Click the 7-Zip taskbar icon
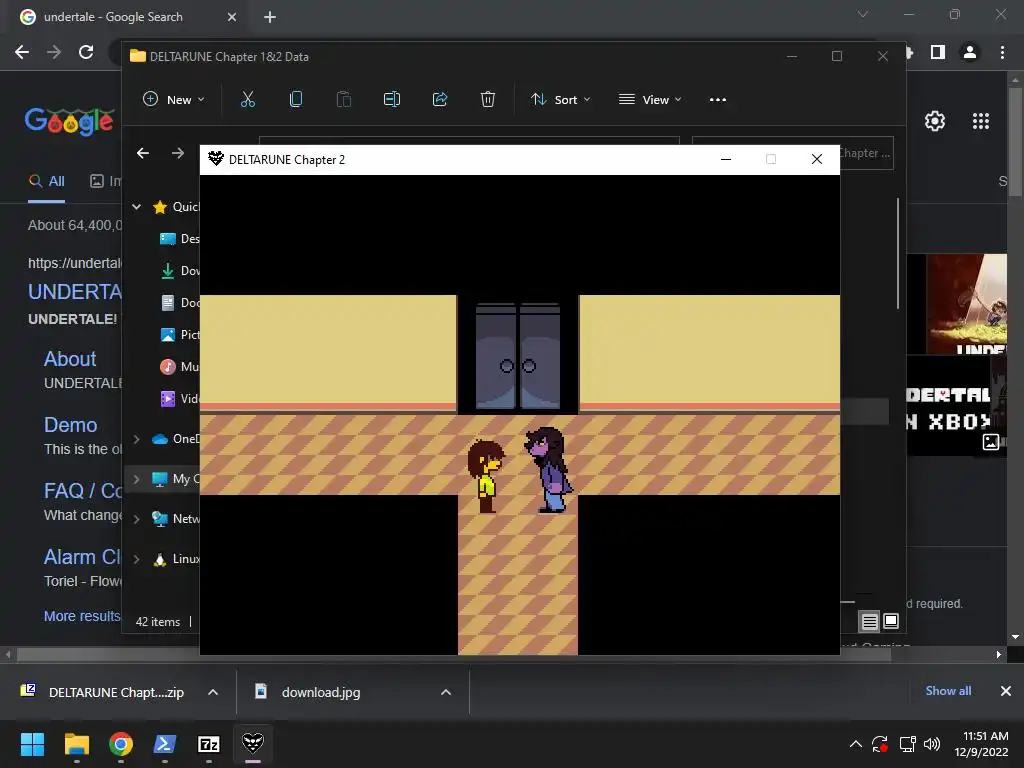 (x=208, y=744)
